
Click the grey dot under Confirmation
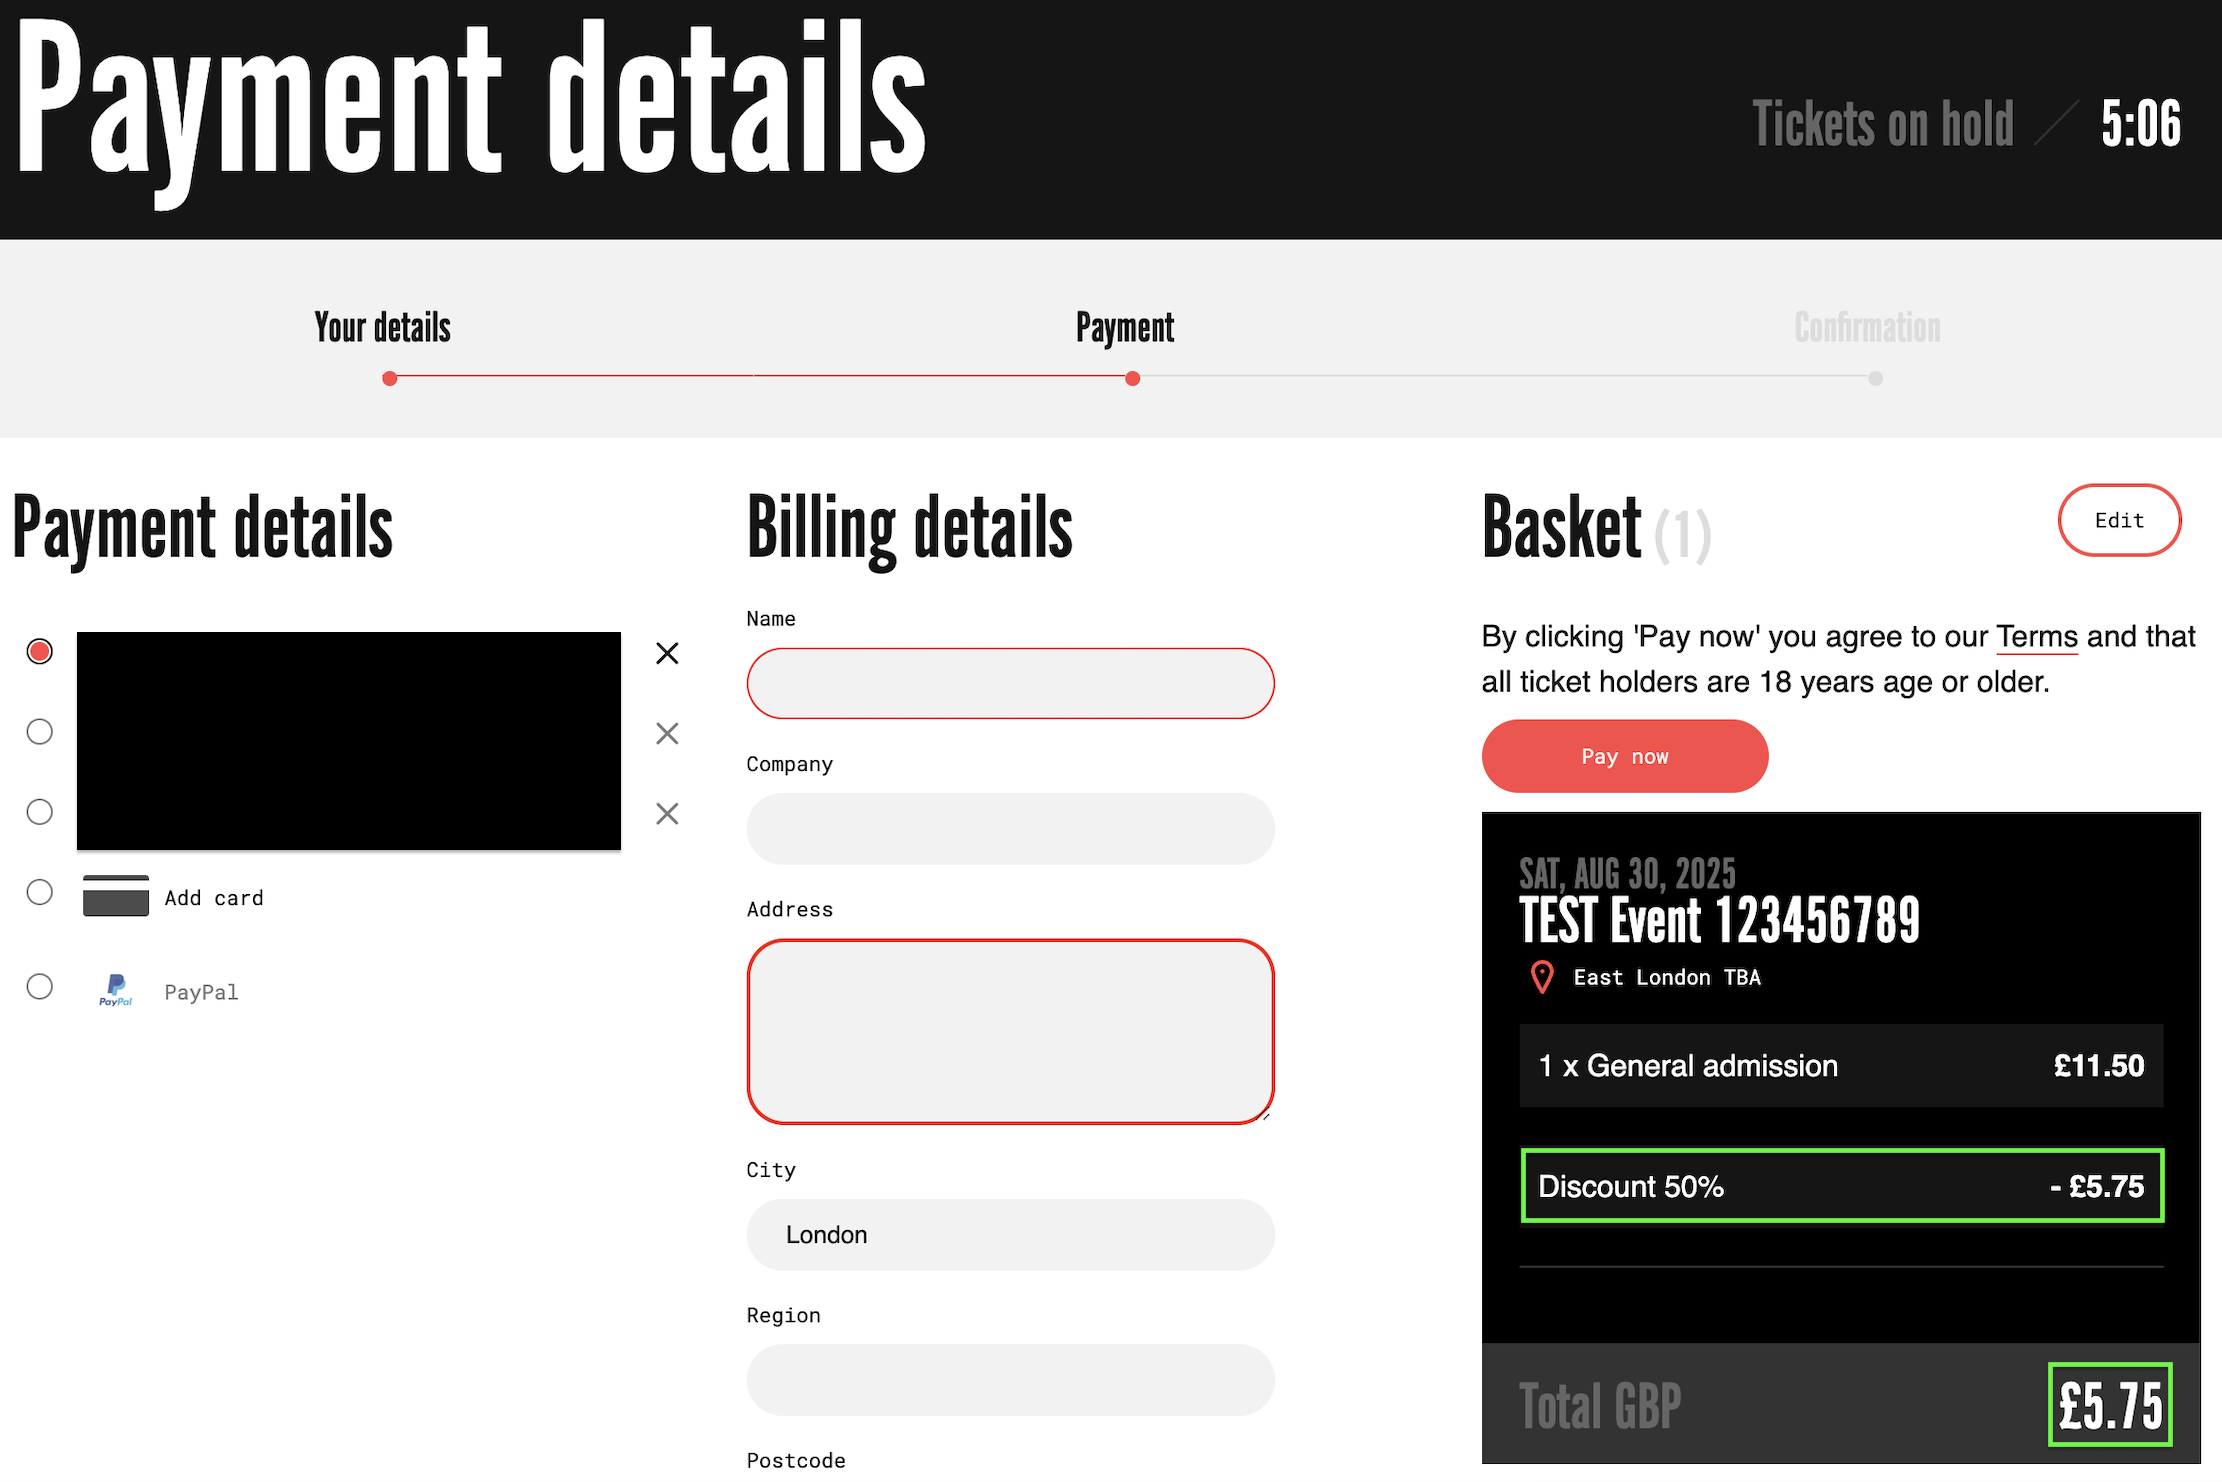point(1875,378)
